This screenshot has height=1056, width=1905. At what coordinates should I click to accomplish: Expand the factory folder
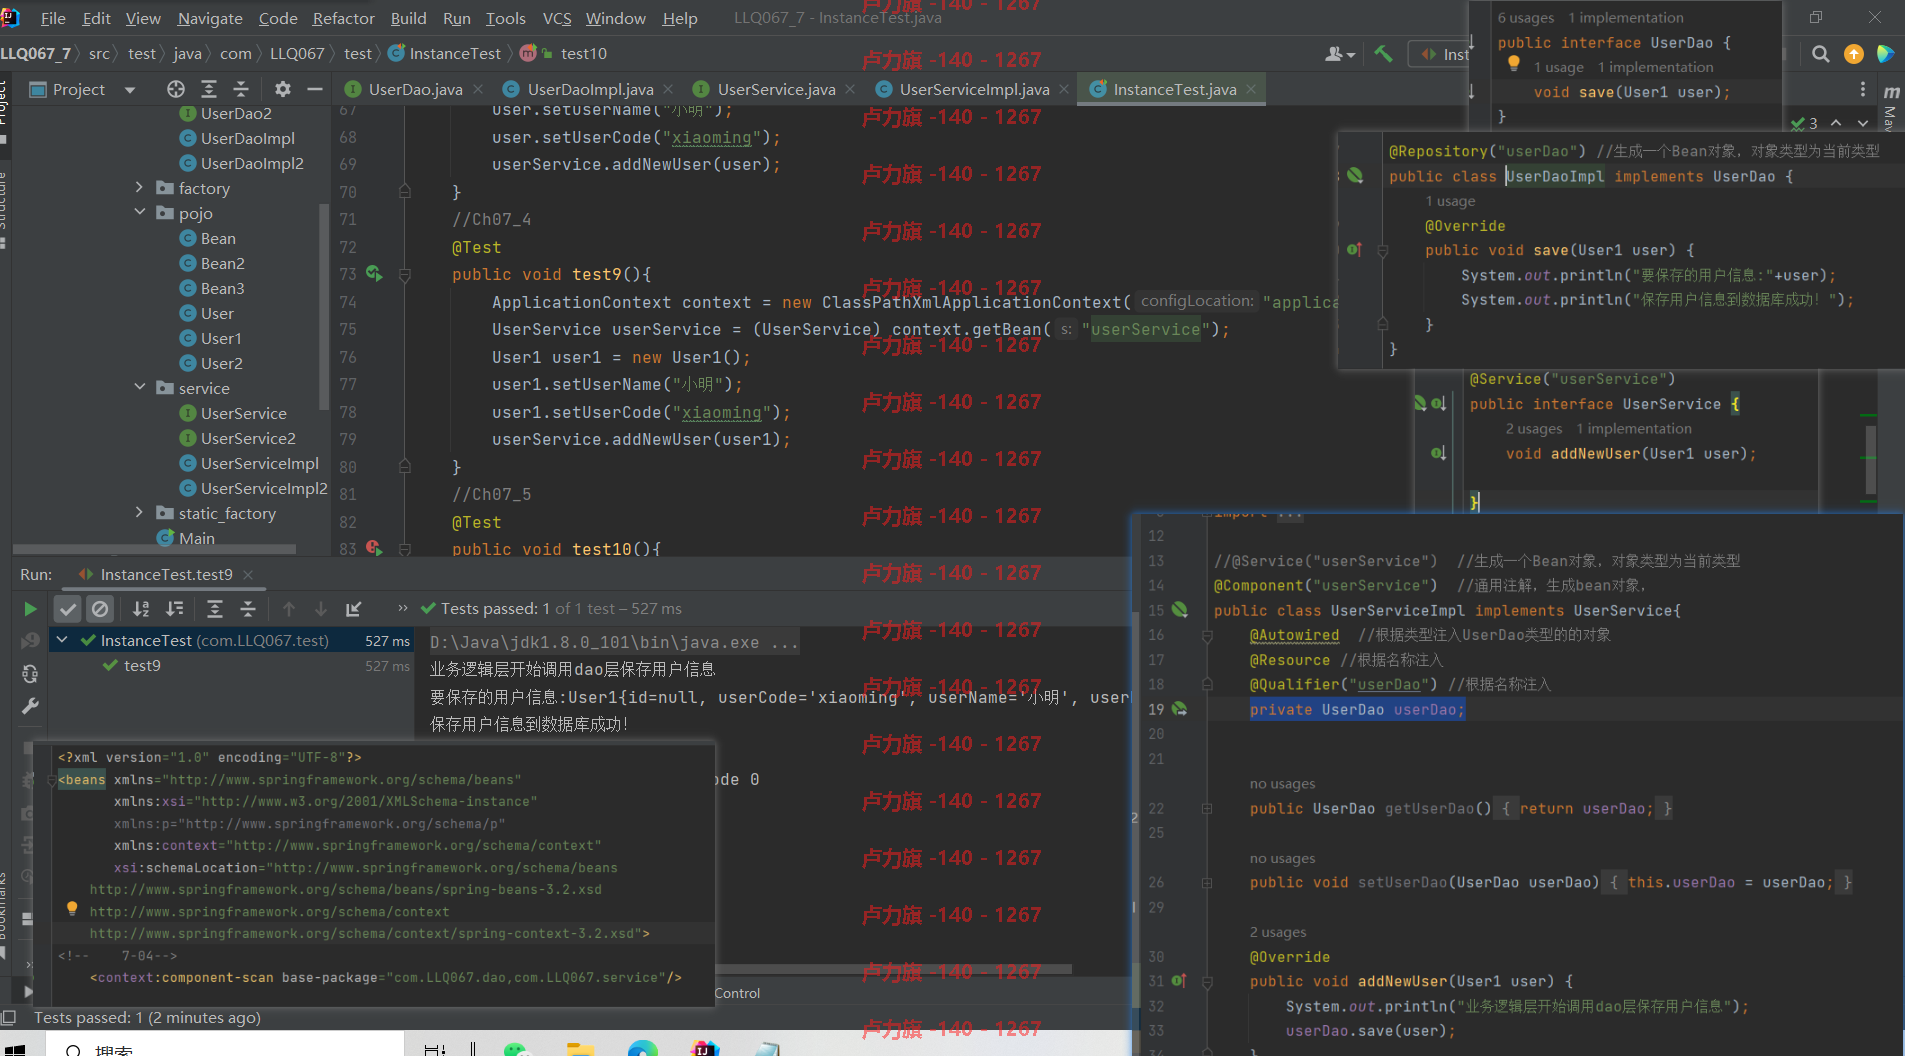[x=140, y=188]
